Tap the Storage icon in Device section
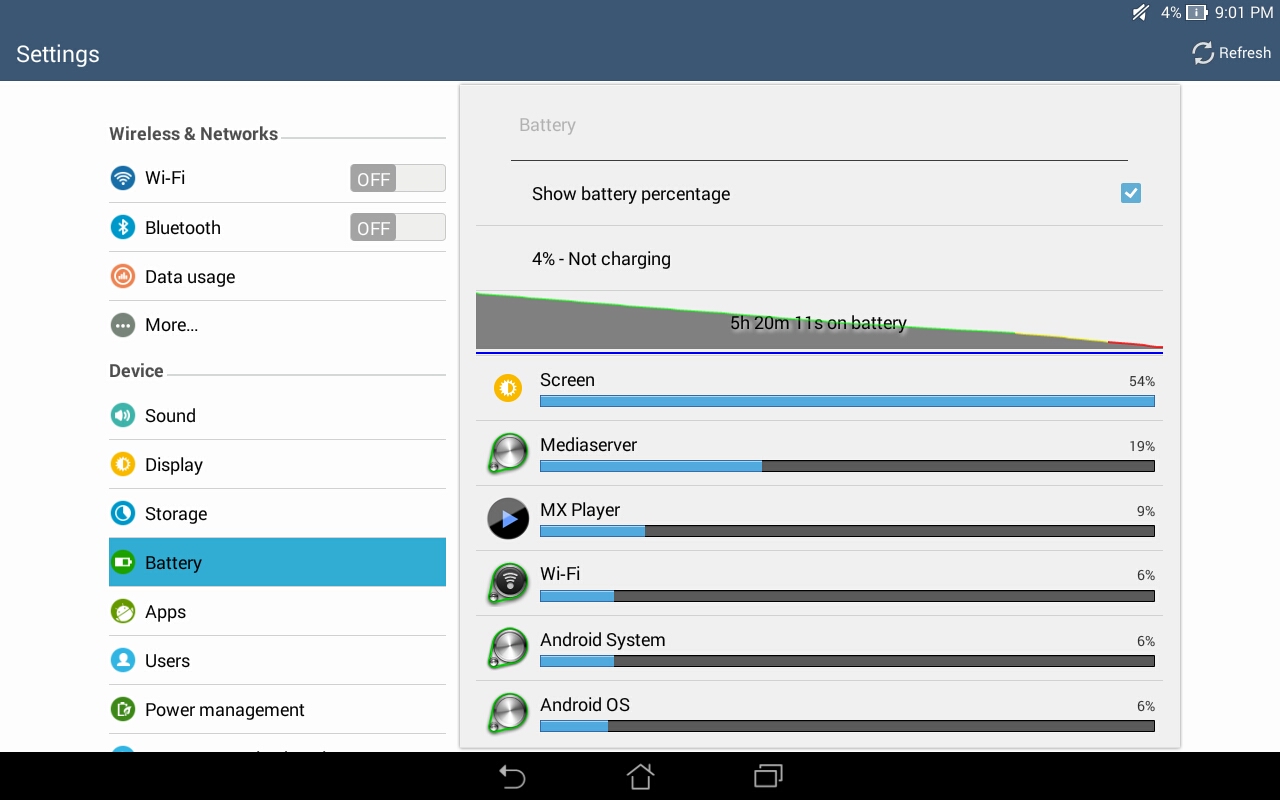The height and width of the screenshot is (800, 1280). point(122,513)
